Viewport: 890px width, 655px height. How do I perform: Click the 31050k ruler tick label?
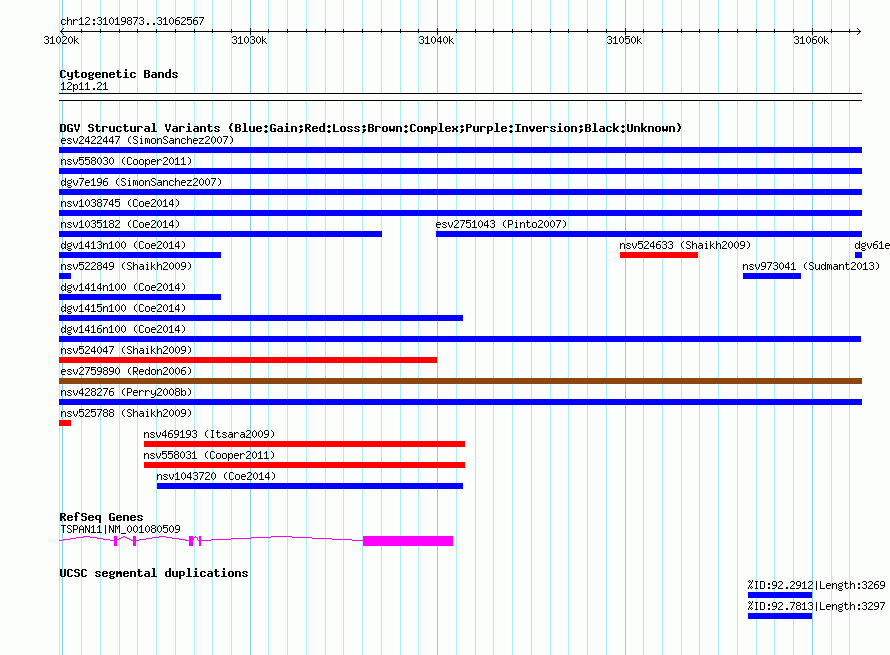click(624, 40)
